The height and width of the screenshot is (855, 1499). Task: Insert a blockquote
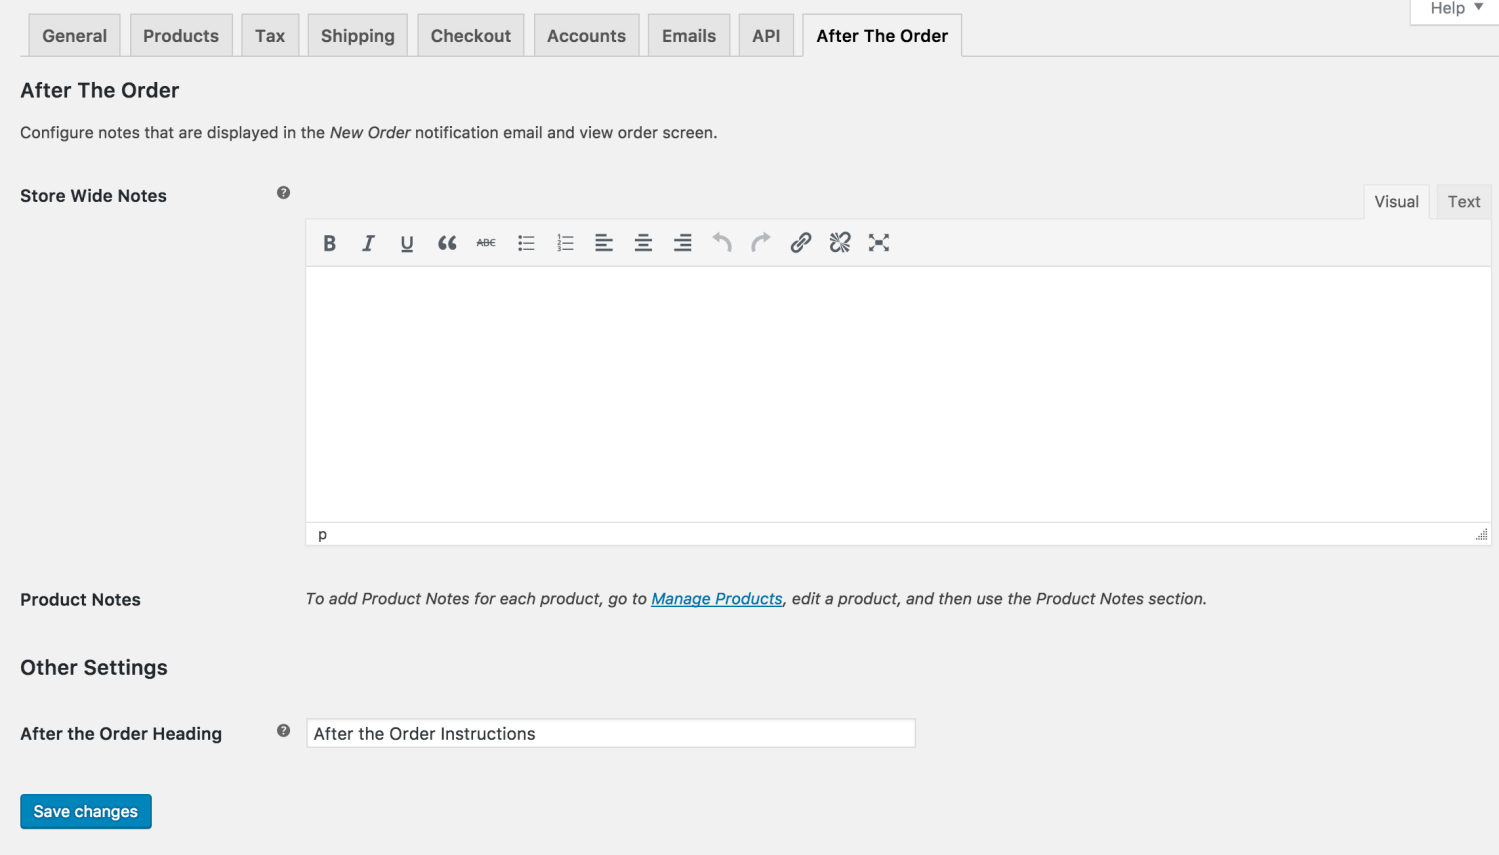(446, 242)
